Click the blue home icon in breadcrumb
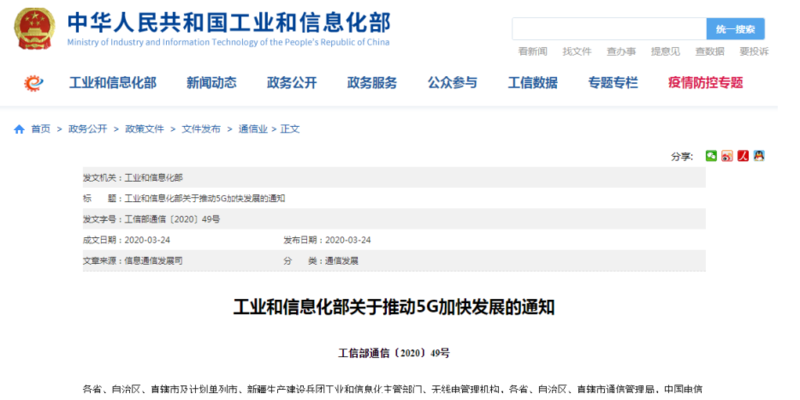 (x=19, y=129)
